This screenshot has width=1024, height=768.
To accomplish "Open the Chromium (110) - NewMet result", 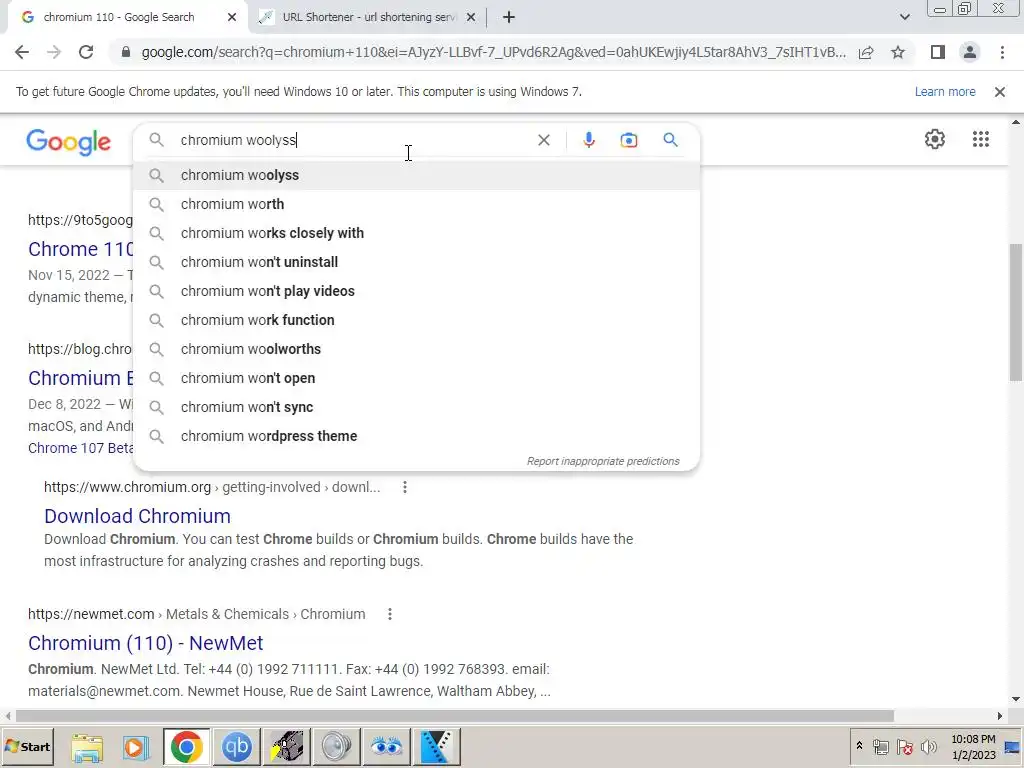I will coord(146,643).
